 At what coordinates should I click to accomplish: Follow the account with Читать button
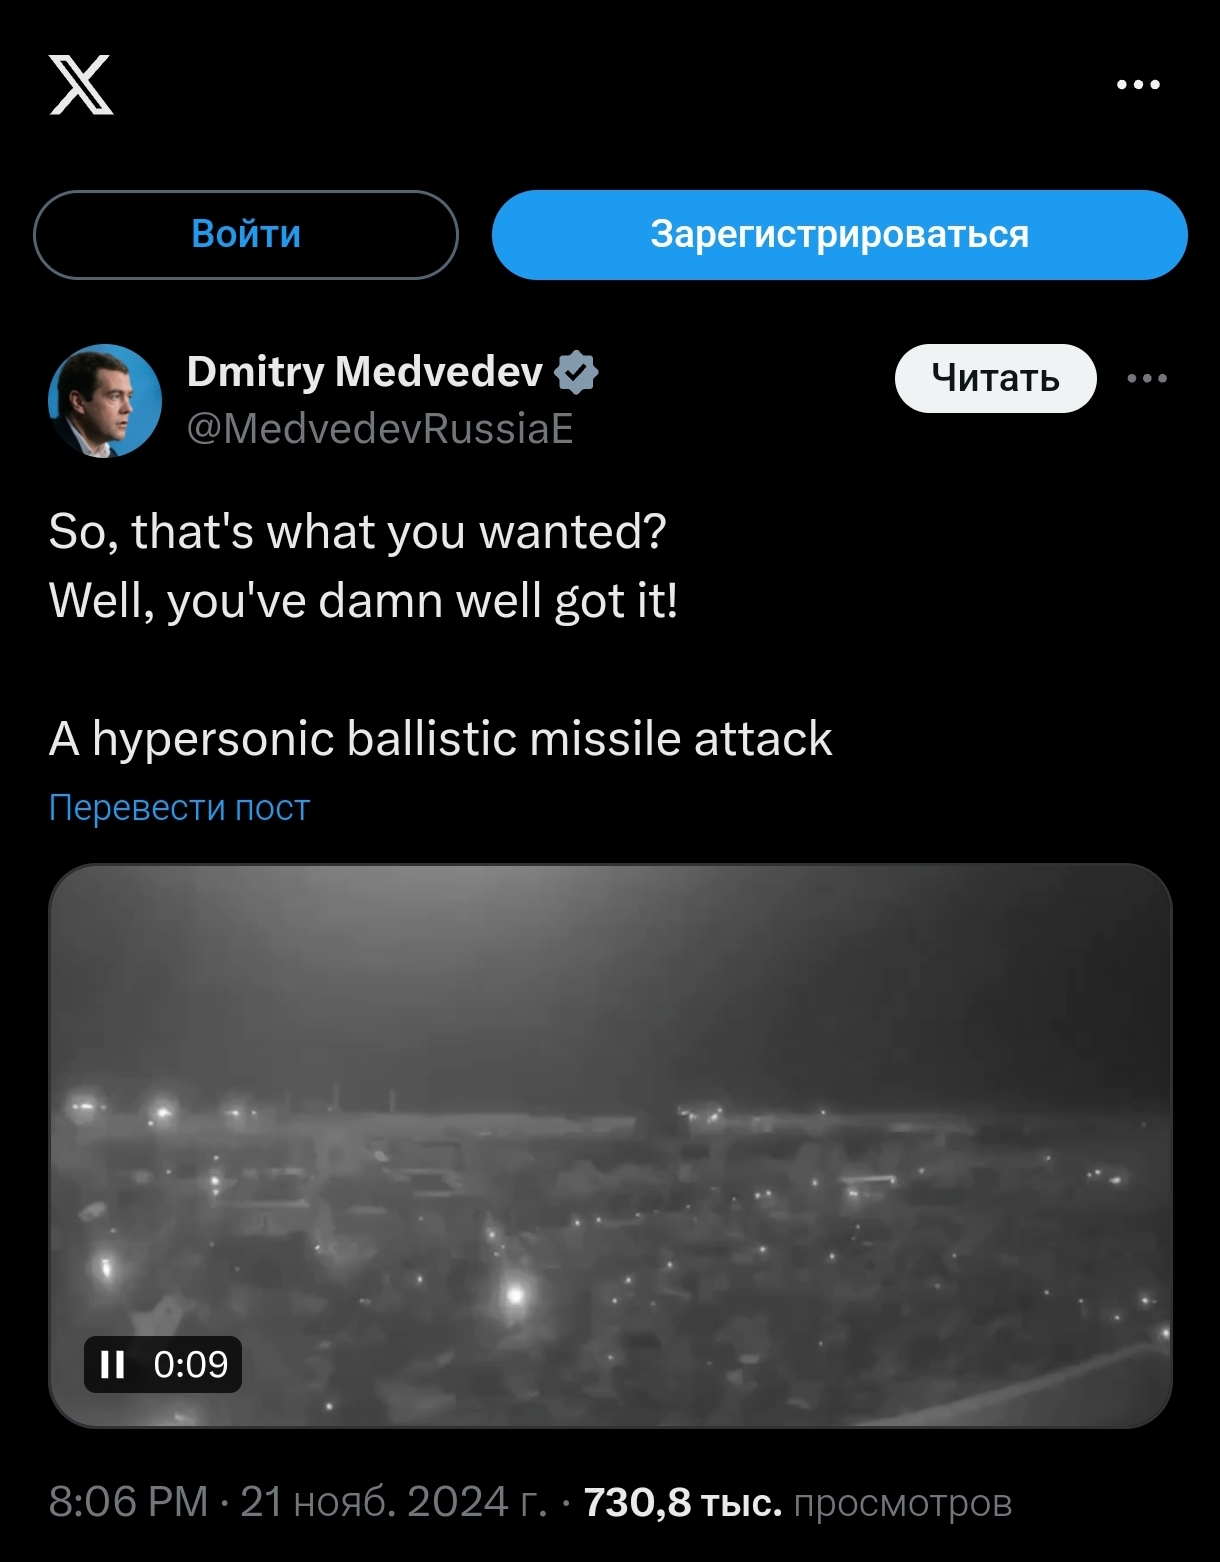pyautogui.click(x=995, y=378)
